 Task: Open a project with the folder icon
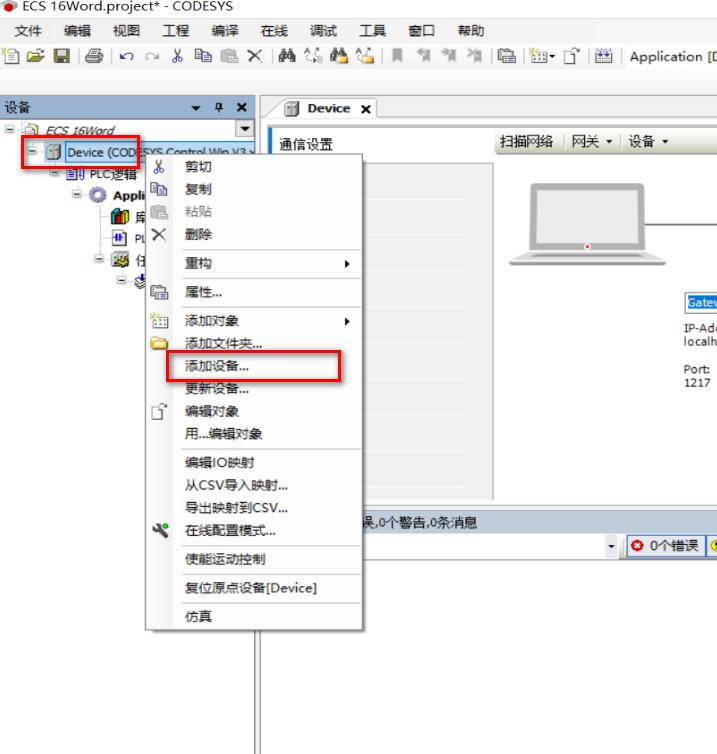coord(36,56)
